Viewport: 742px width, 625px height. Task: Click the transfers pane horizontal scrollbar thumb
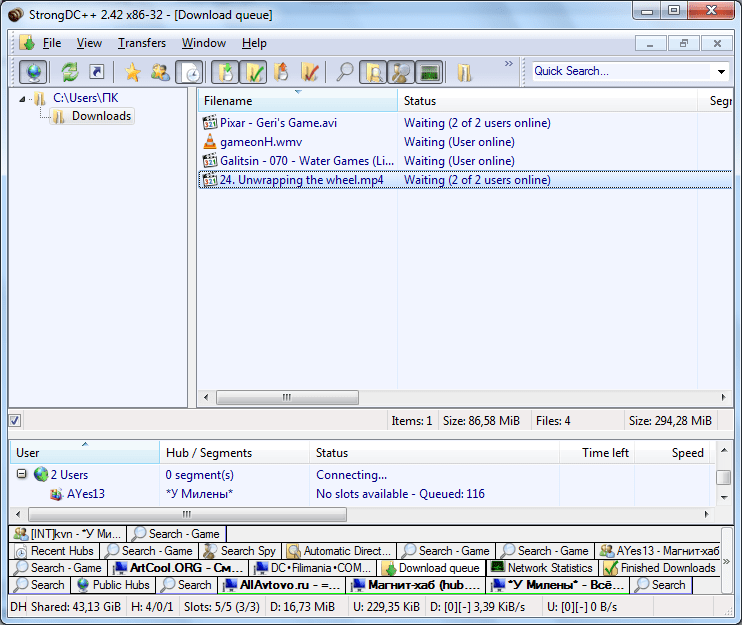[187, 514]
